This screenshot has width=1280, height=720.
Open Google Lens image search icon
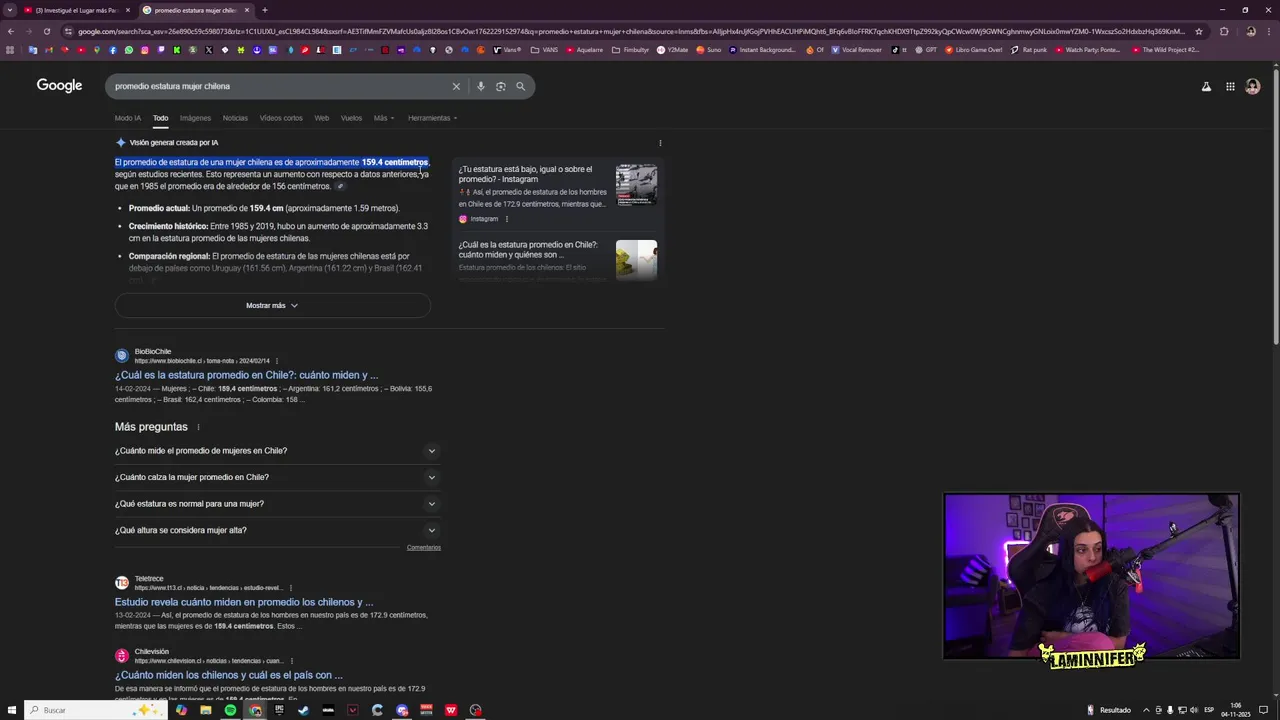[501, 86]
